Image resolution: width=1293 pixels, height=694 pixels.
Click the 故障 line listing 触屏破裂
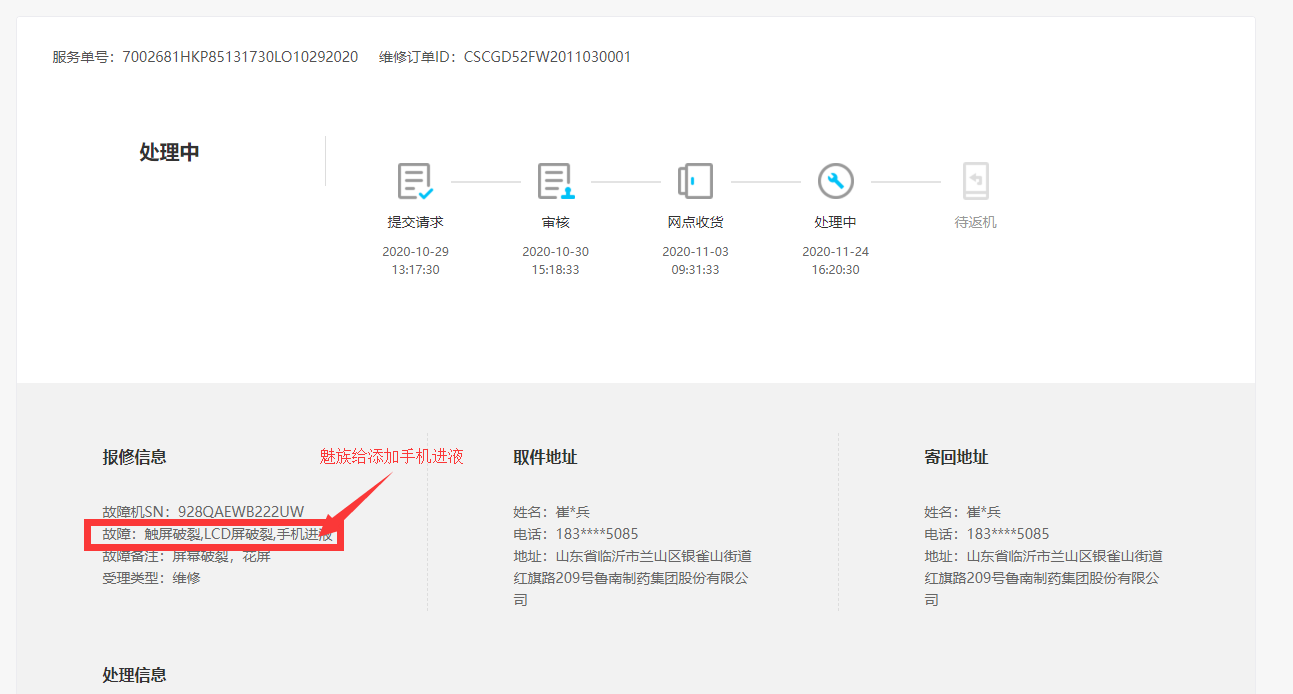click(x=217, y=534)
